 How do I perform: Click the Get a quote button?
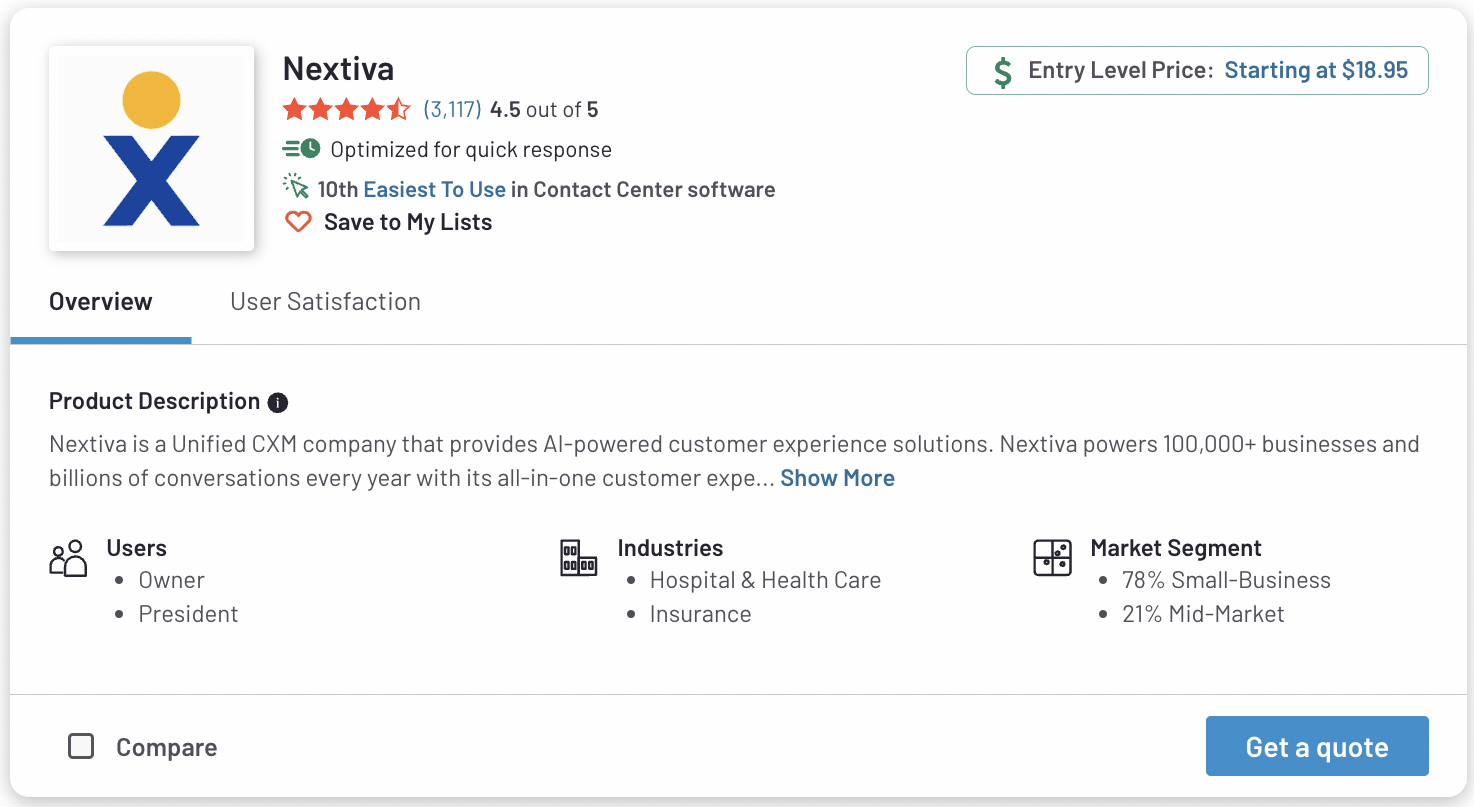click(1317, 746)
